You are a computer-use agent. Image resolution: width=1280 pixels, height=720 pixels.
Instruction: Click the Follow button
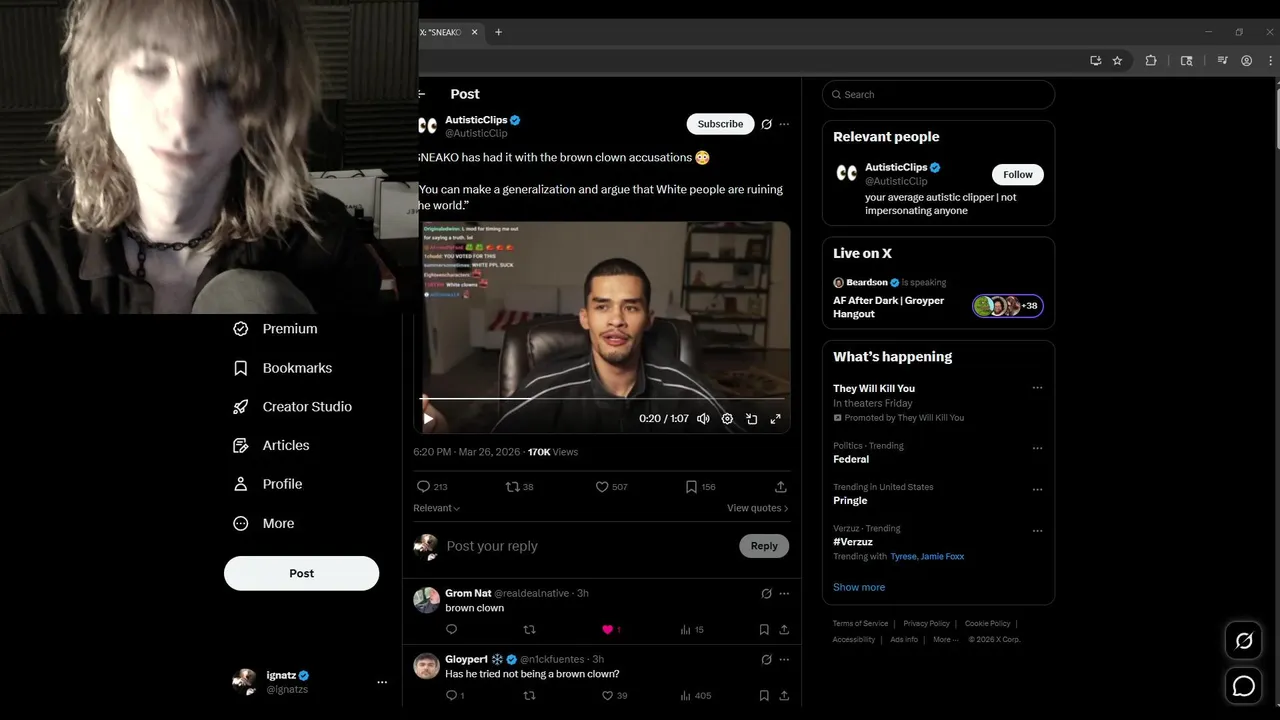click(x=1018, y=175)
